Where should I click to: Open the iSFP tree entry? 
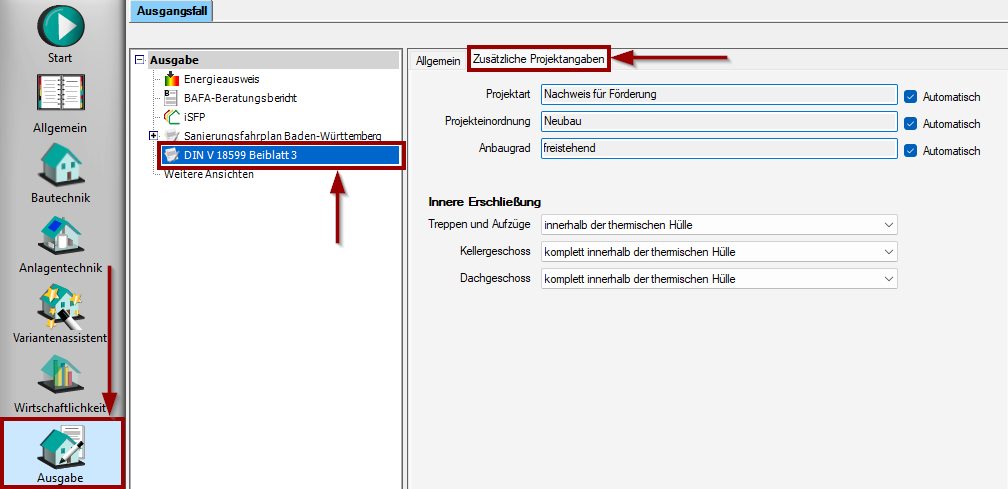pos(196,117)
